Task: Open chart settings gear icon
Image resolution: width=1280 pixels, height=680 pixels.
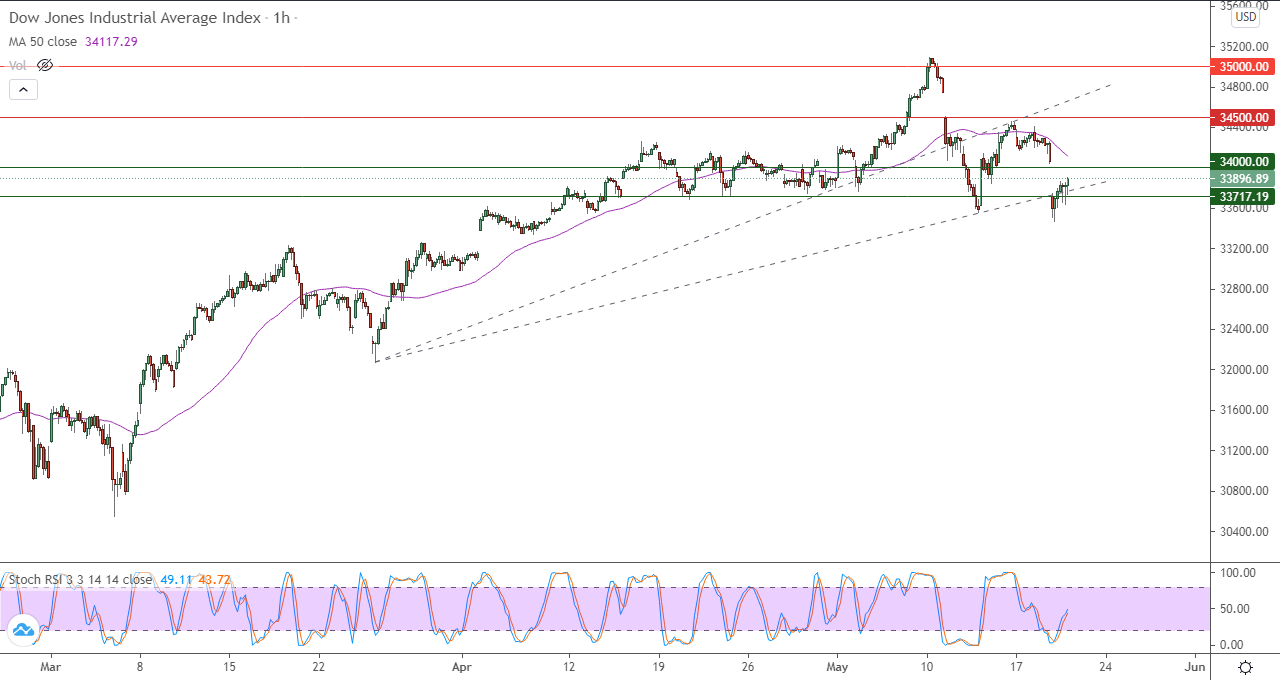Action: click(1245, 667)
